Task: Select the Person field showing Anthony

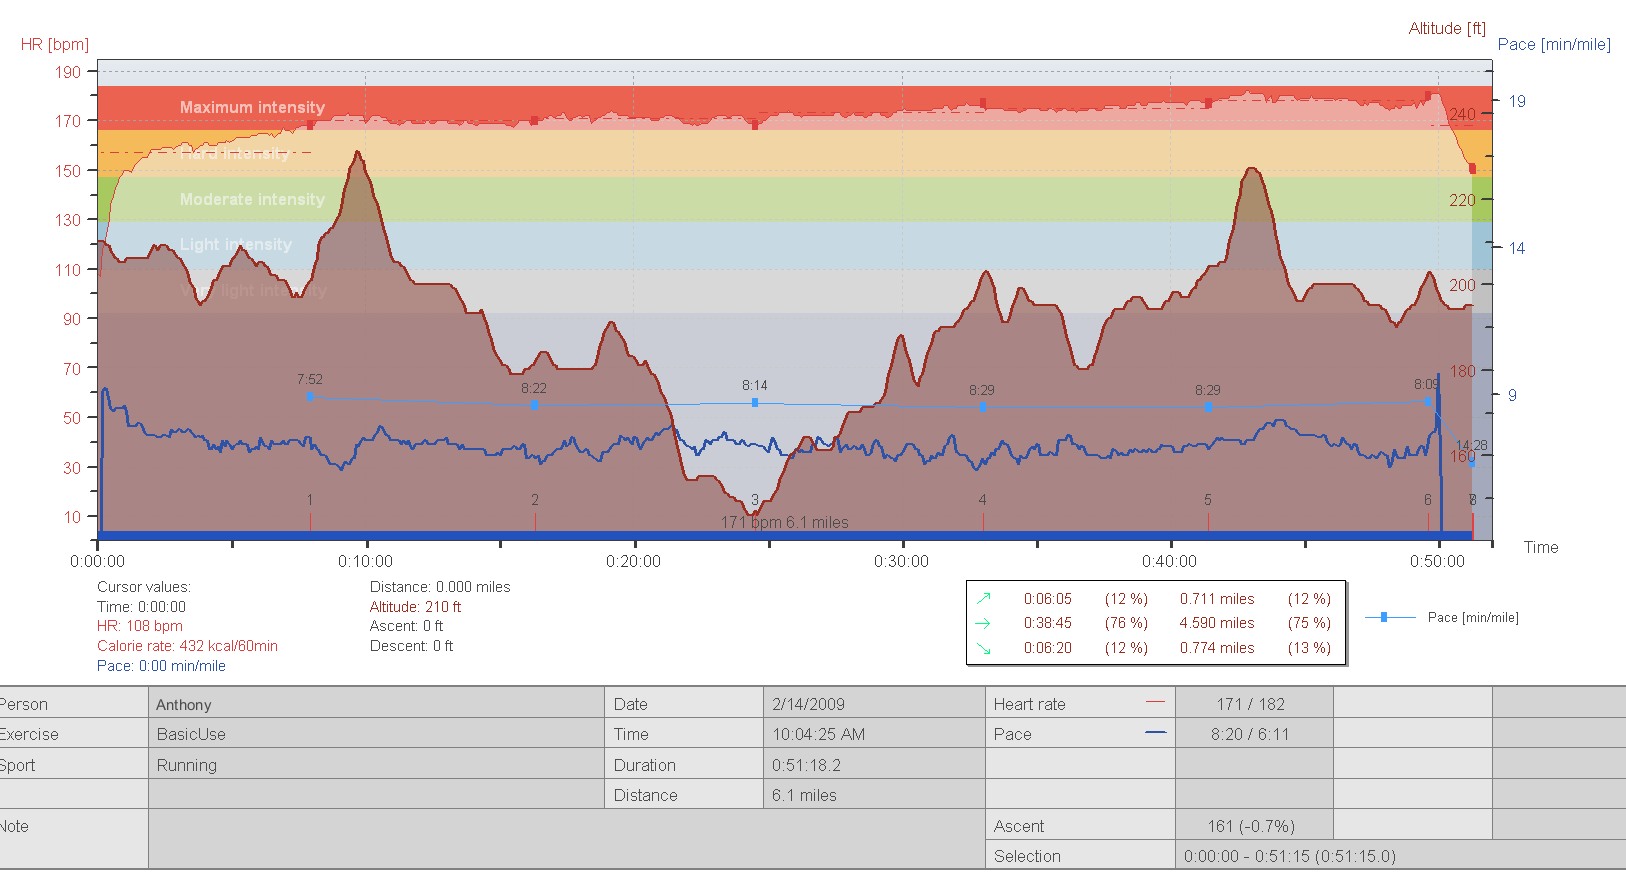Action: [375, 704]
